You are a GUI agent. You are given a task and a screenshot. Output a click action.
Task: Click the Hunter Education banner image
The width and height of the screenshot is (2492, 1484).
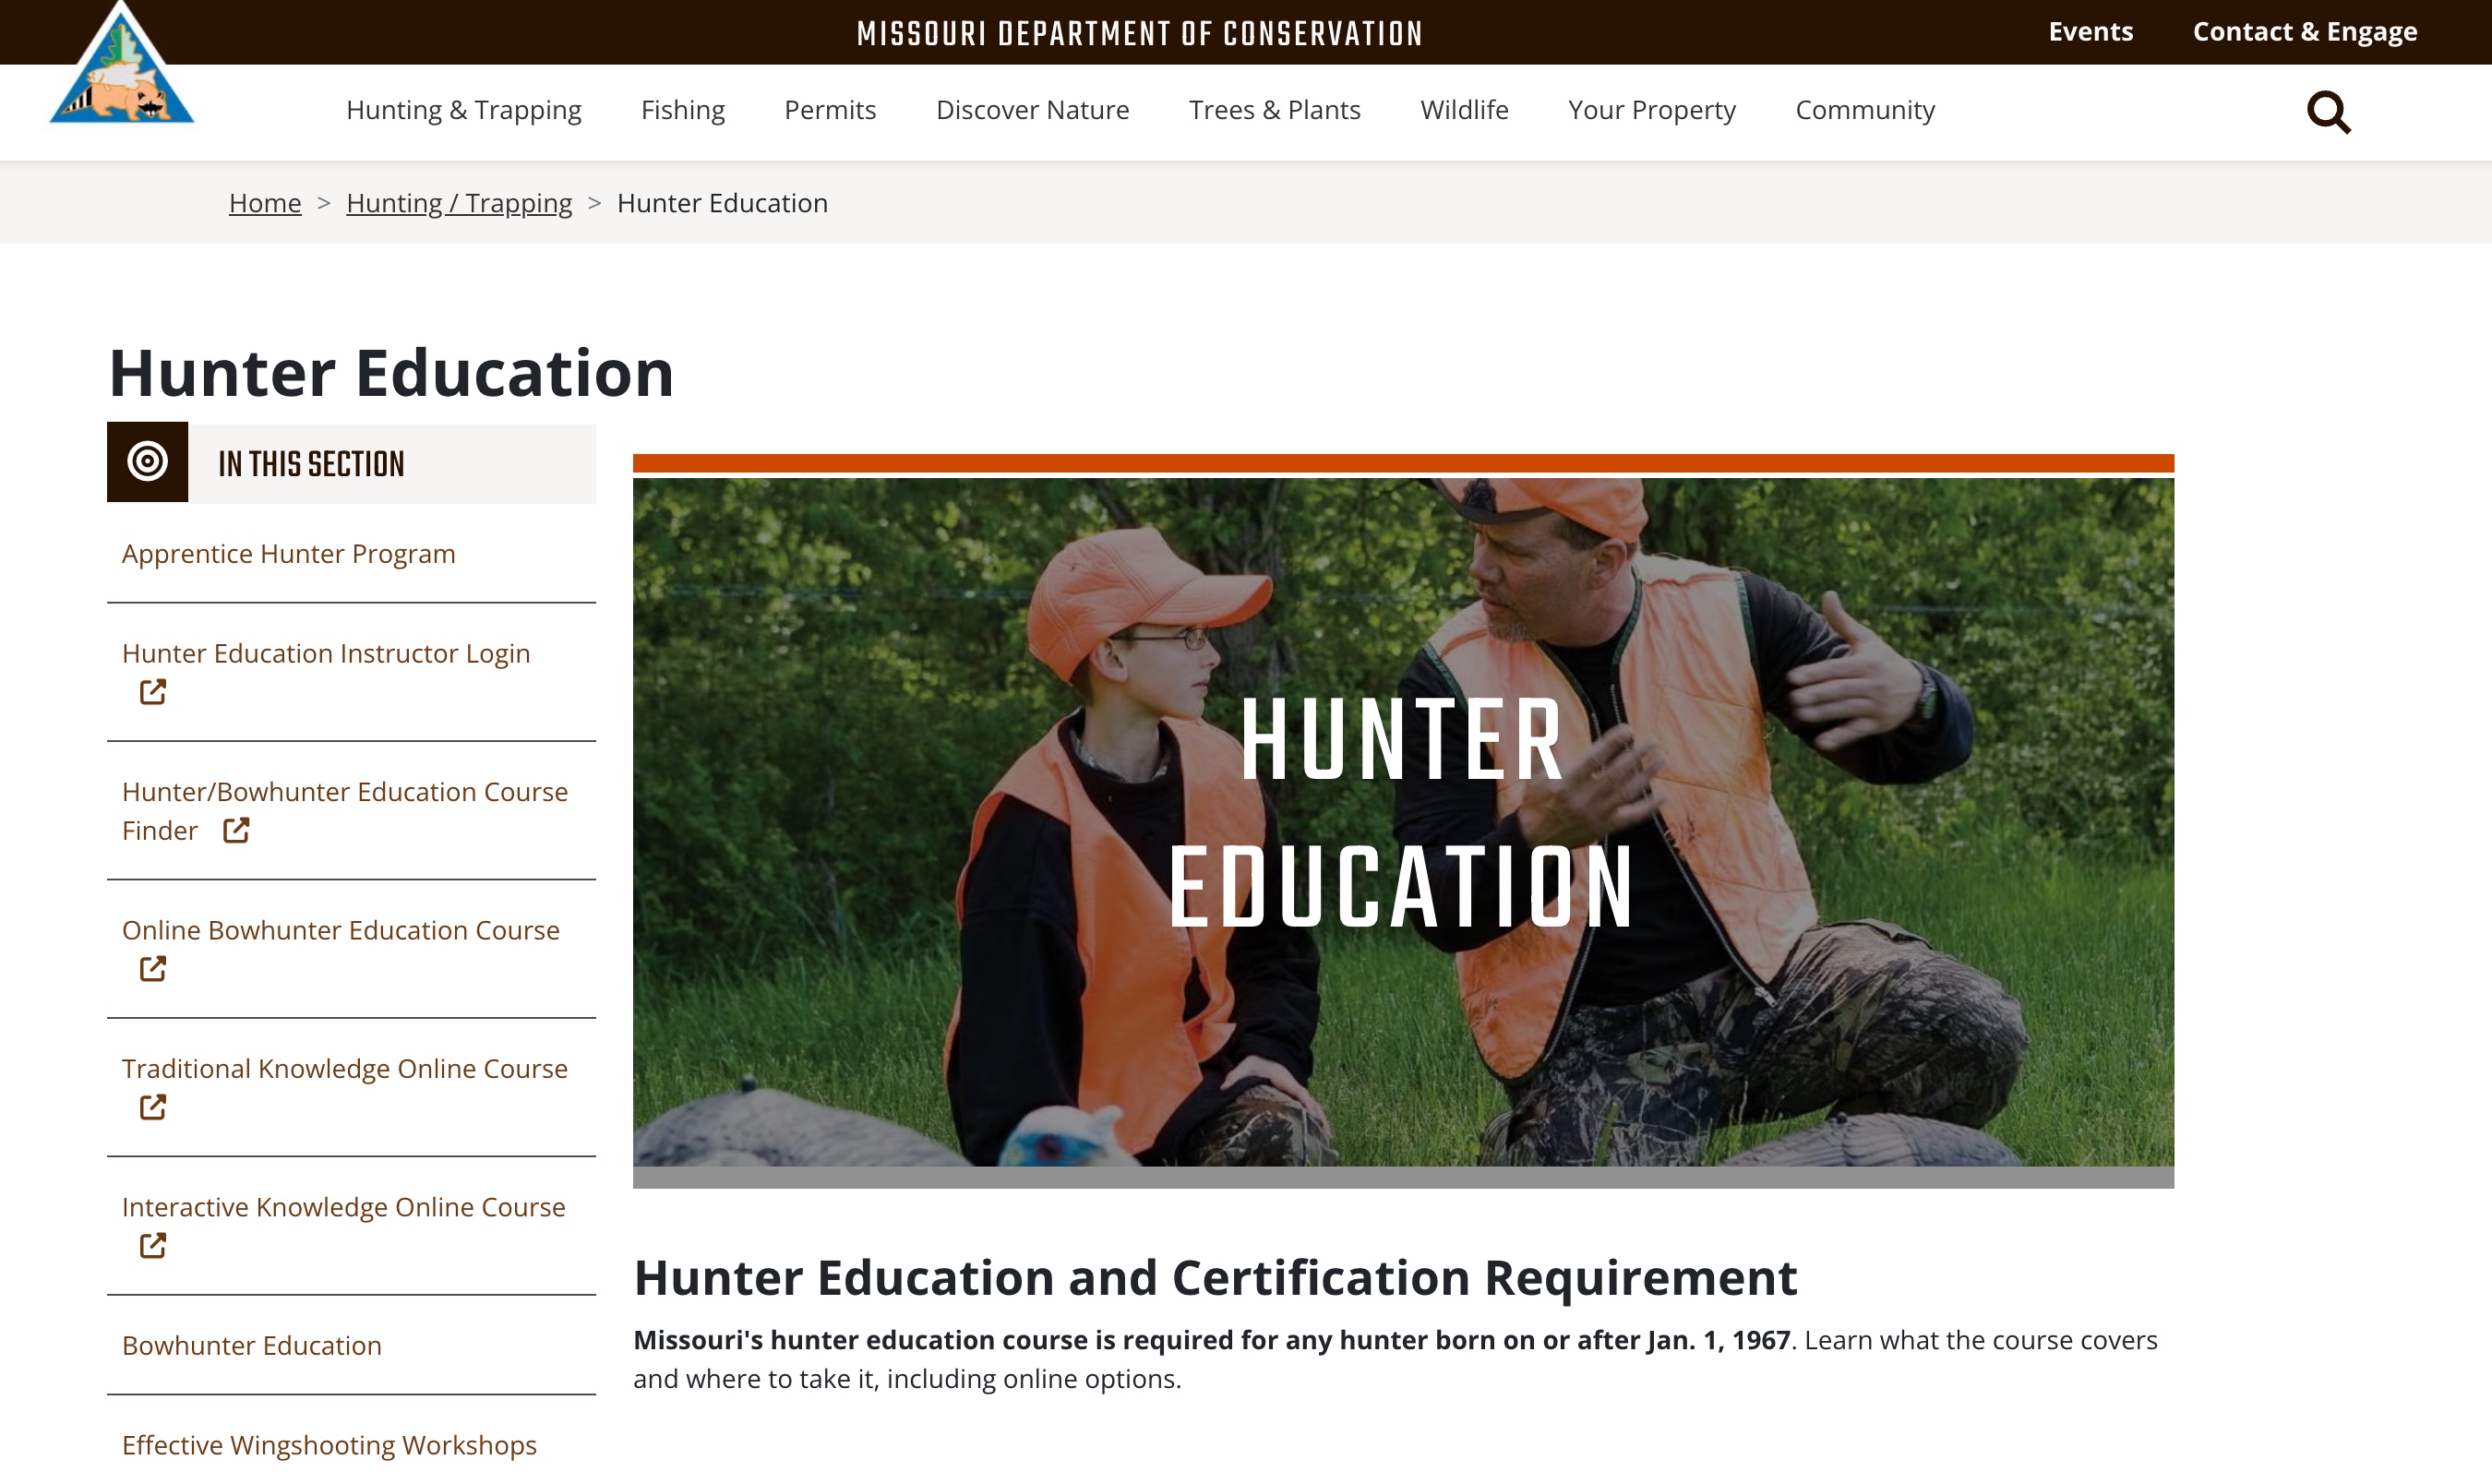(x=1402, y=820)
